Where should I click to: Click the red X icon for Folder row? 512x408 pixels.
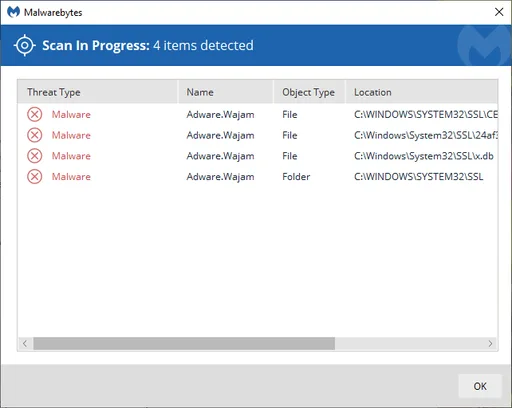pos(35,177)
